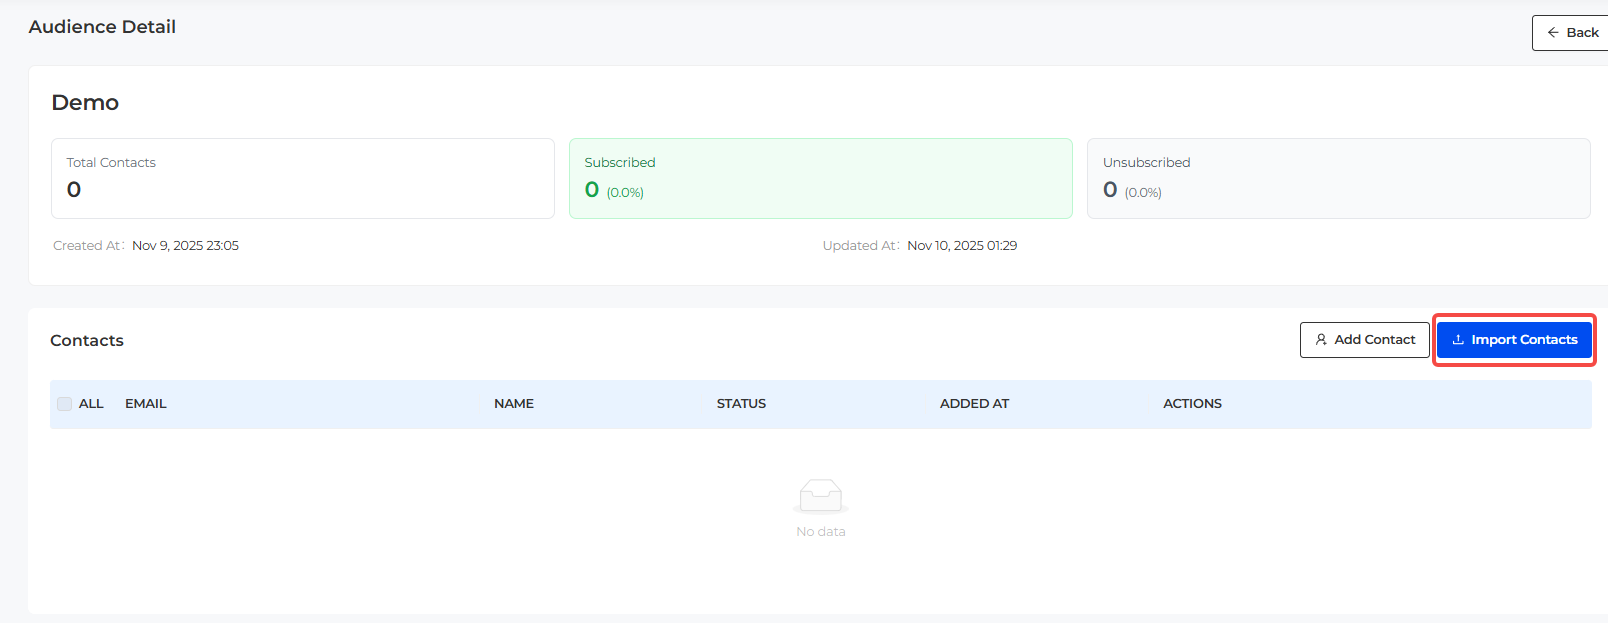Click the ADDED AT column header

coord(974,404)
